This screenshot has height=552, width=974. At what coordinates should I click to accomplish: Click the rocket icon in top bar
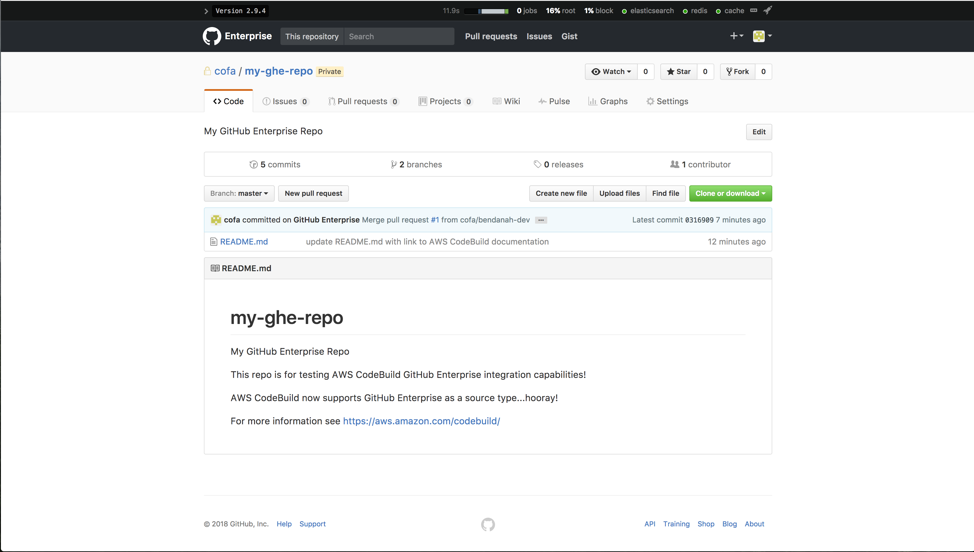tap(767, 11)
